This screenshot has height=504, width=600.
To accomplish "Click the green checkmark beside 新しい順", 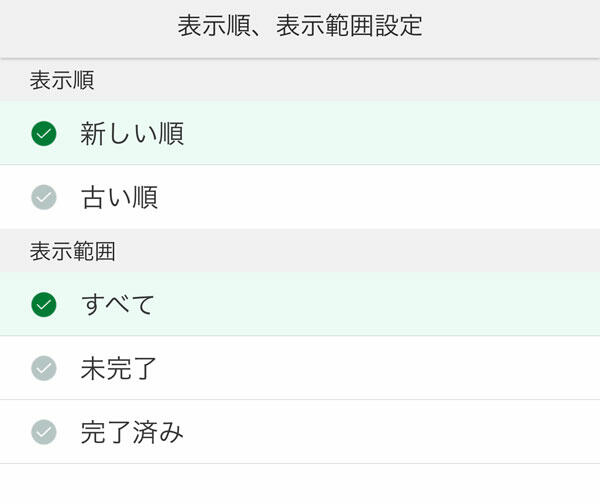I will pos(43,133).
